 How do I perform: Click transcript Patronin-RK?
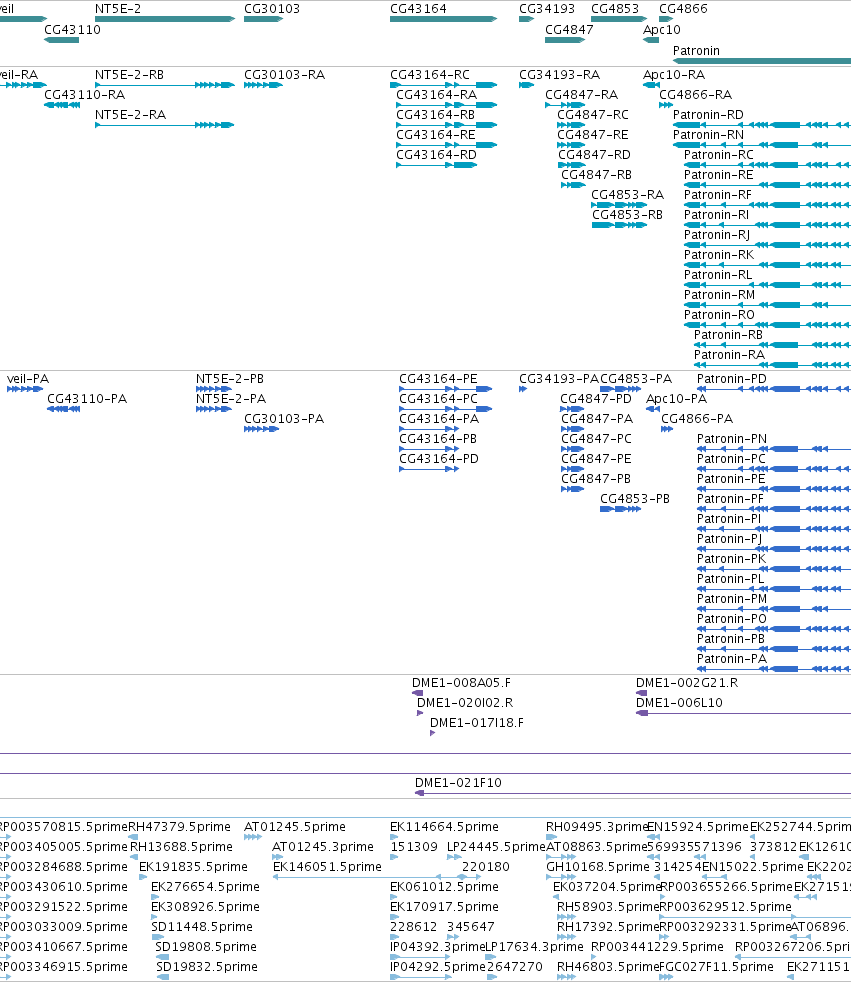click(x=767, y=266)
